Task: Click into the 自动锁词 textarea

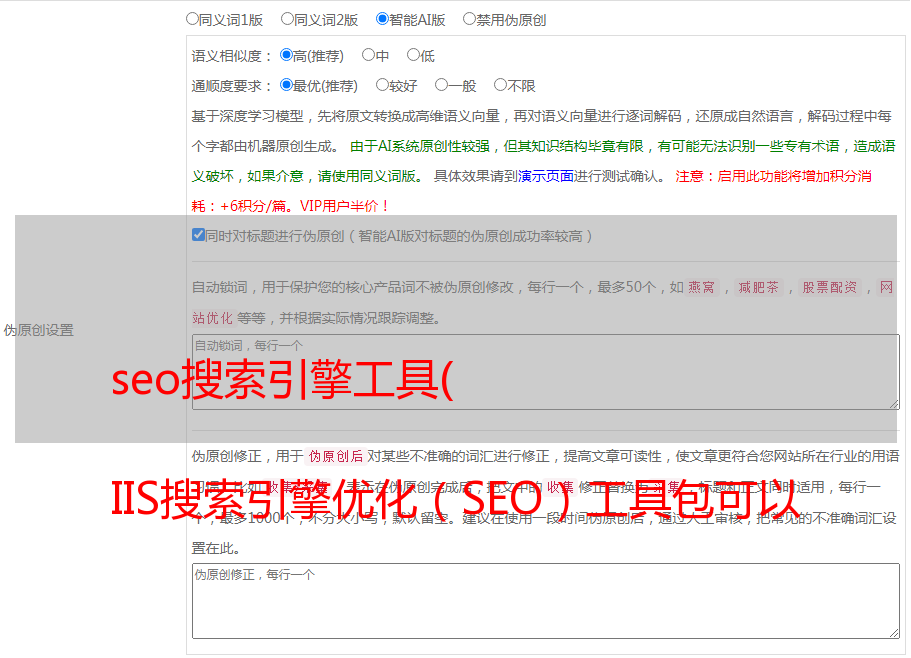Action: click(546, 372)
